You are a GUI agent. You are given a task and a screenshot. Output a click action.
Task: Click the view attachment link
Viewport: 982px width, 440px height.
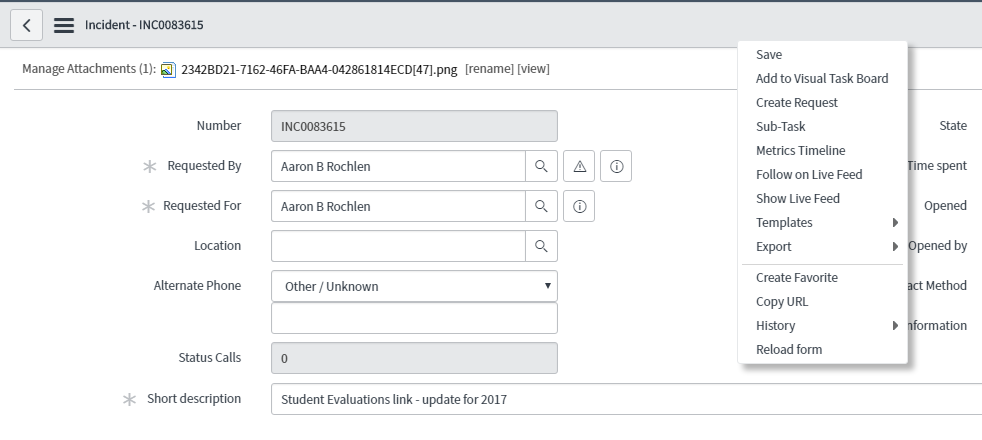click(x=534, y=69)
